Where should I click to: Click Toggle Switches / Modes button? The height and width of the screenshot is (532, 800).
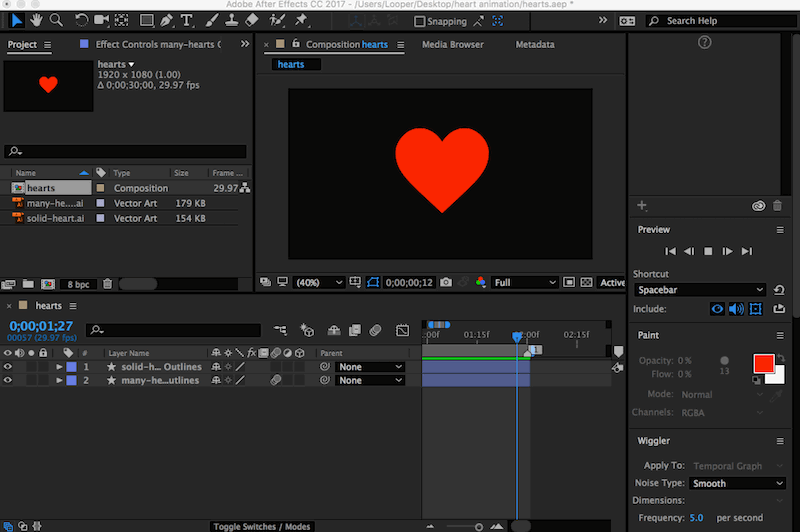pyautogui.click(x=262, y=526)
